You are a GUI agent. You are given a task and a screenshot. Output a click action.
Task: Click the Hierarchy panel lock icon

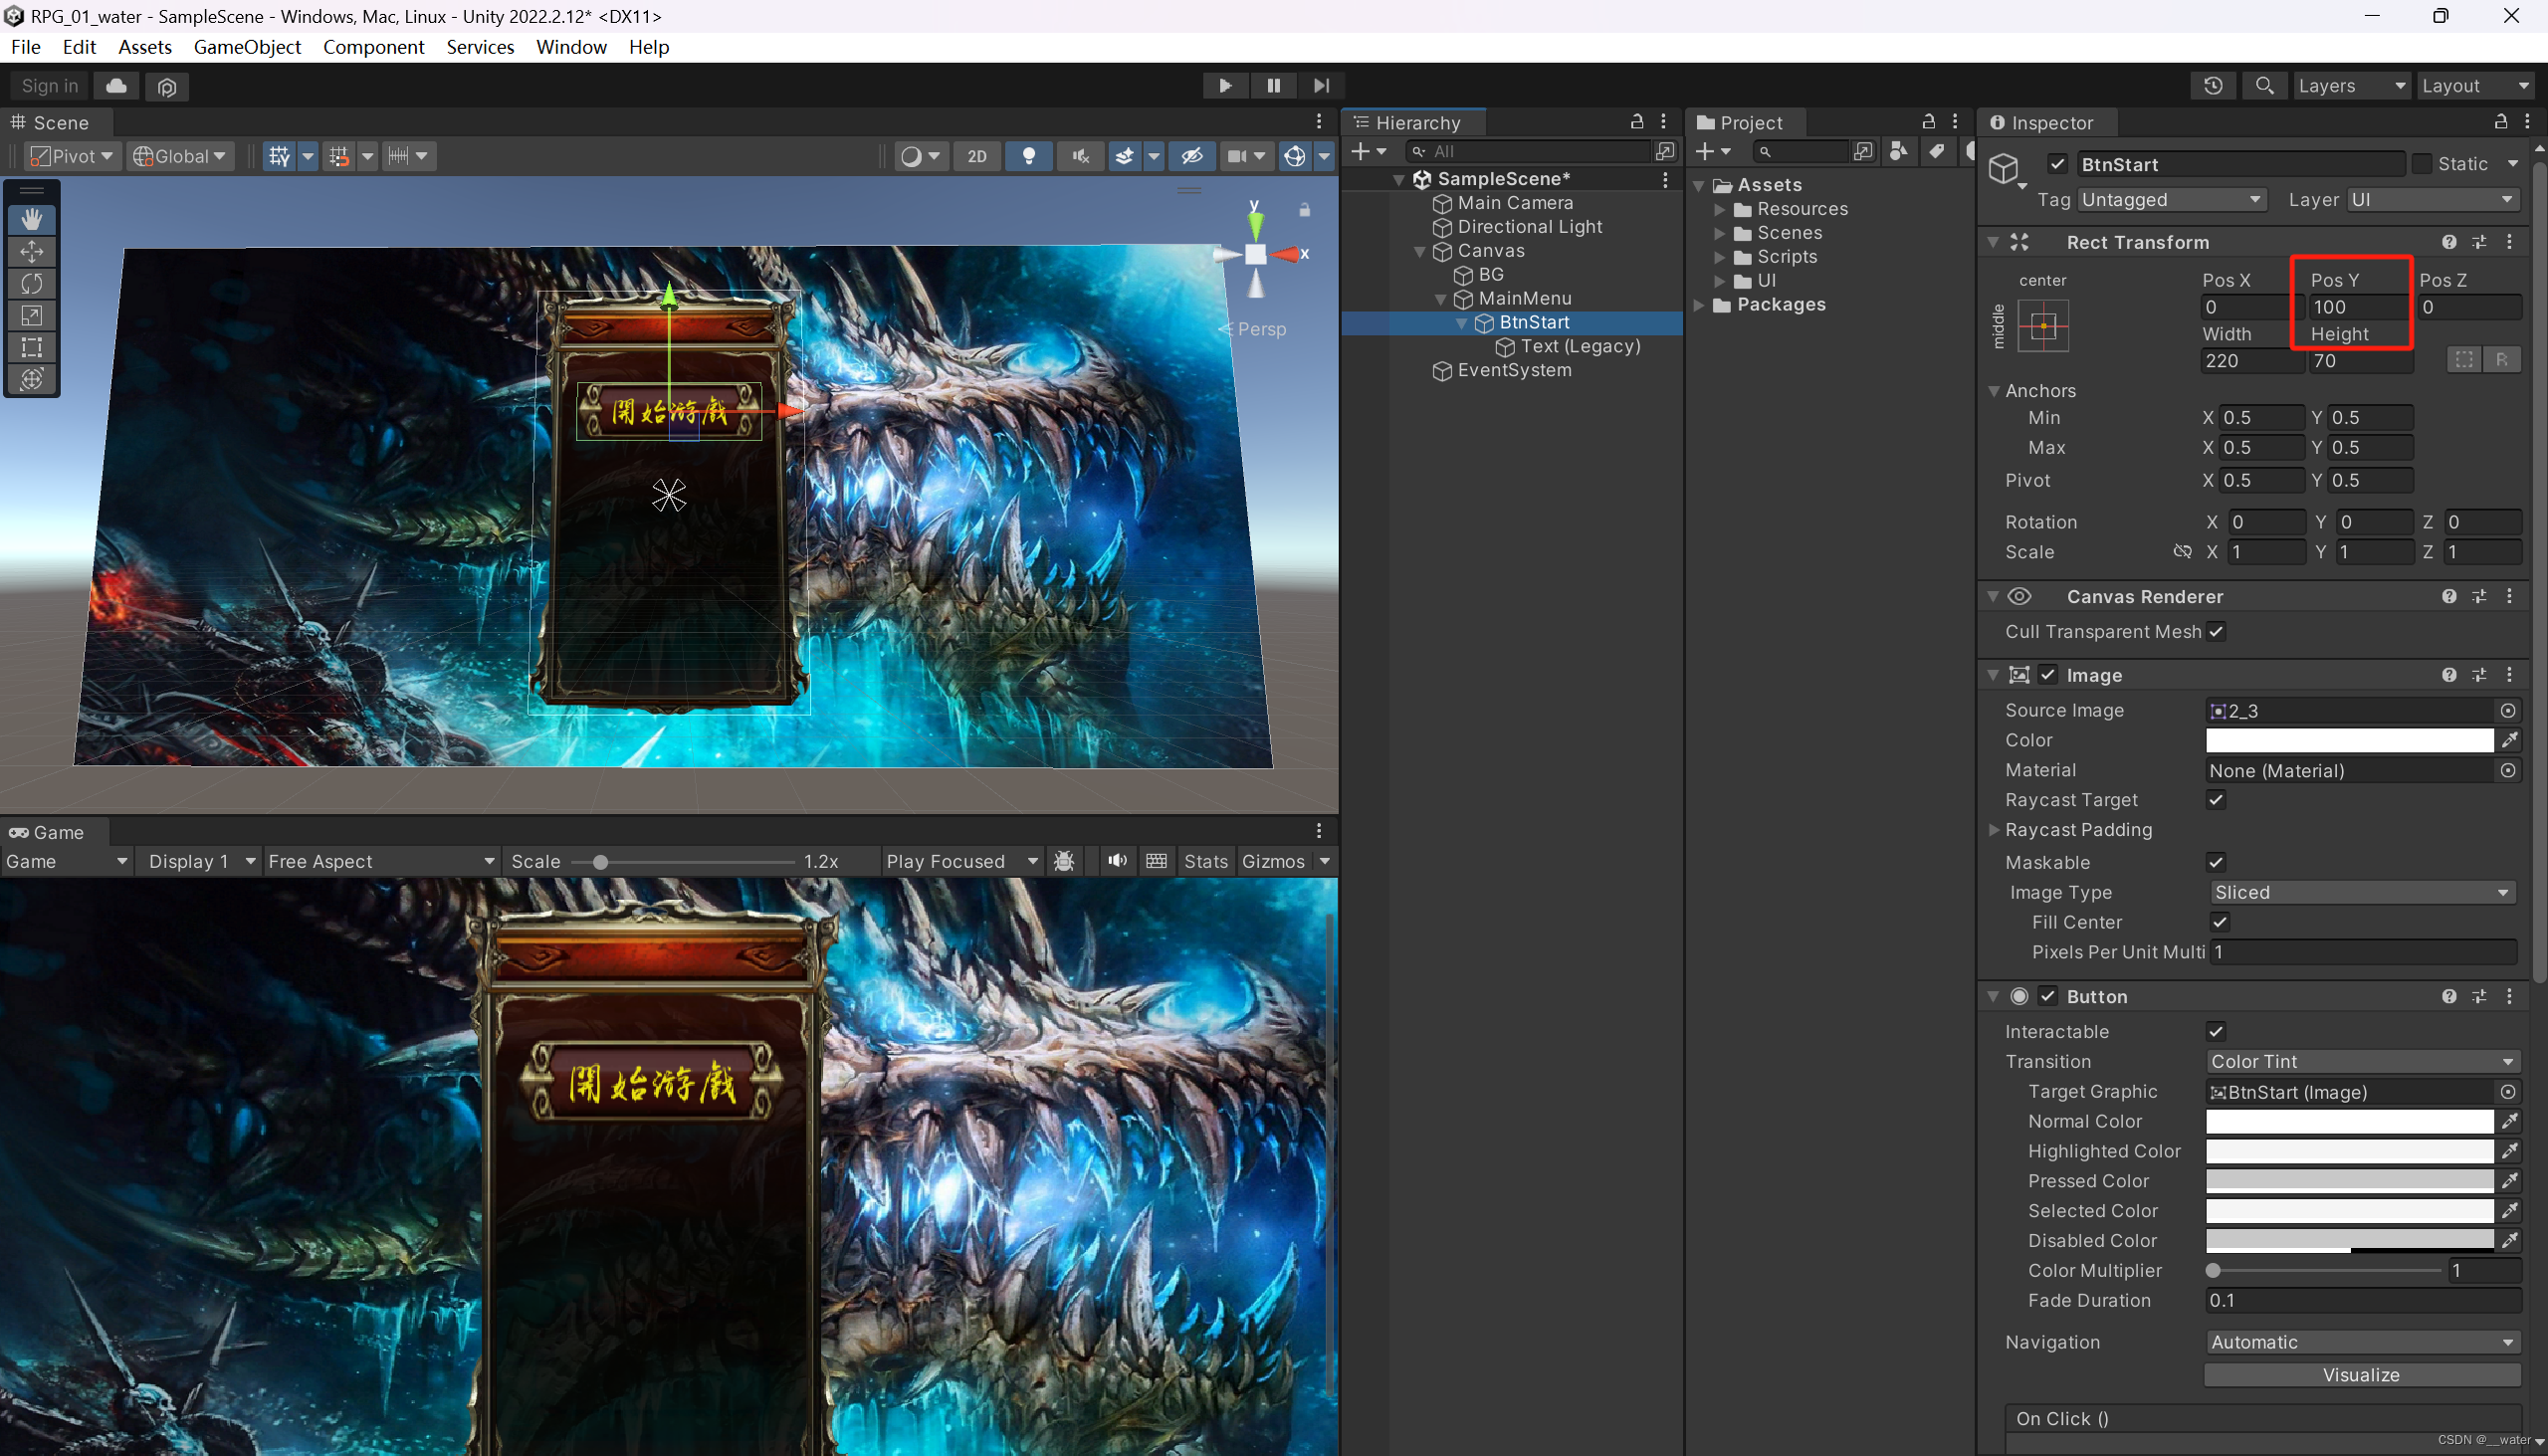(1637, 122)
